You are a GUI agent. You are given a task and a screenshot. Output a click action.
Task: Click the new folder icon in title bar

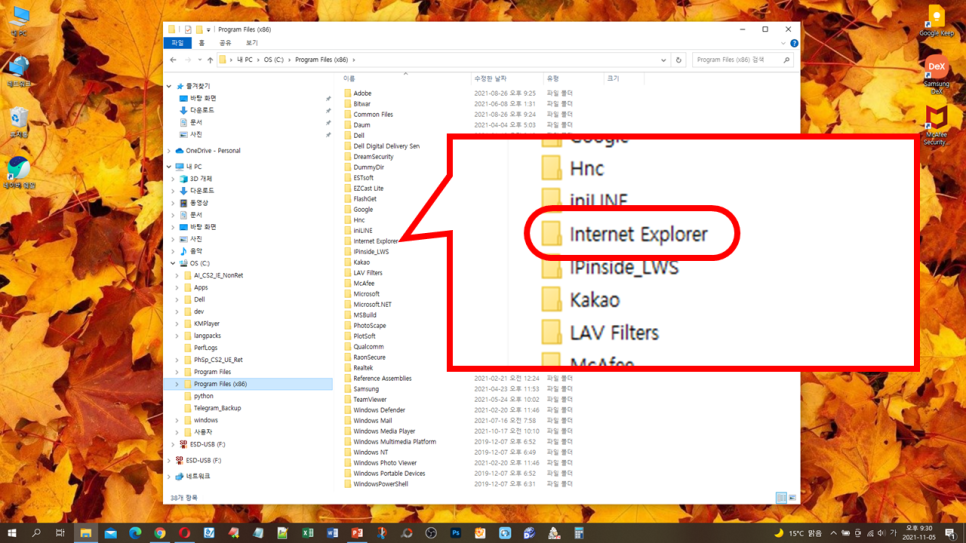pos(199,29)
